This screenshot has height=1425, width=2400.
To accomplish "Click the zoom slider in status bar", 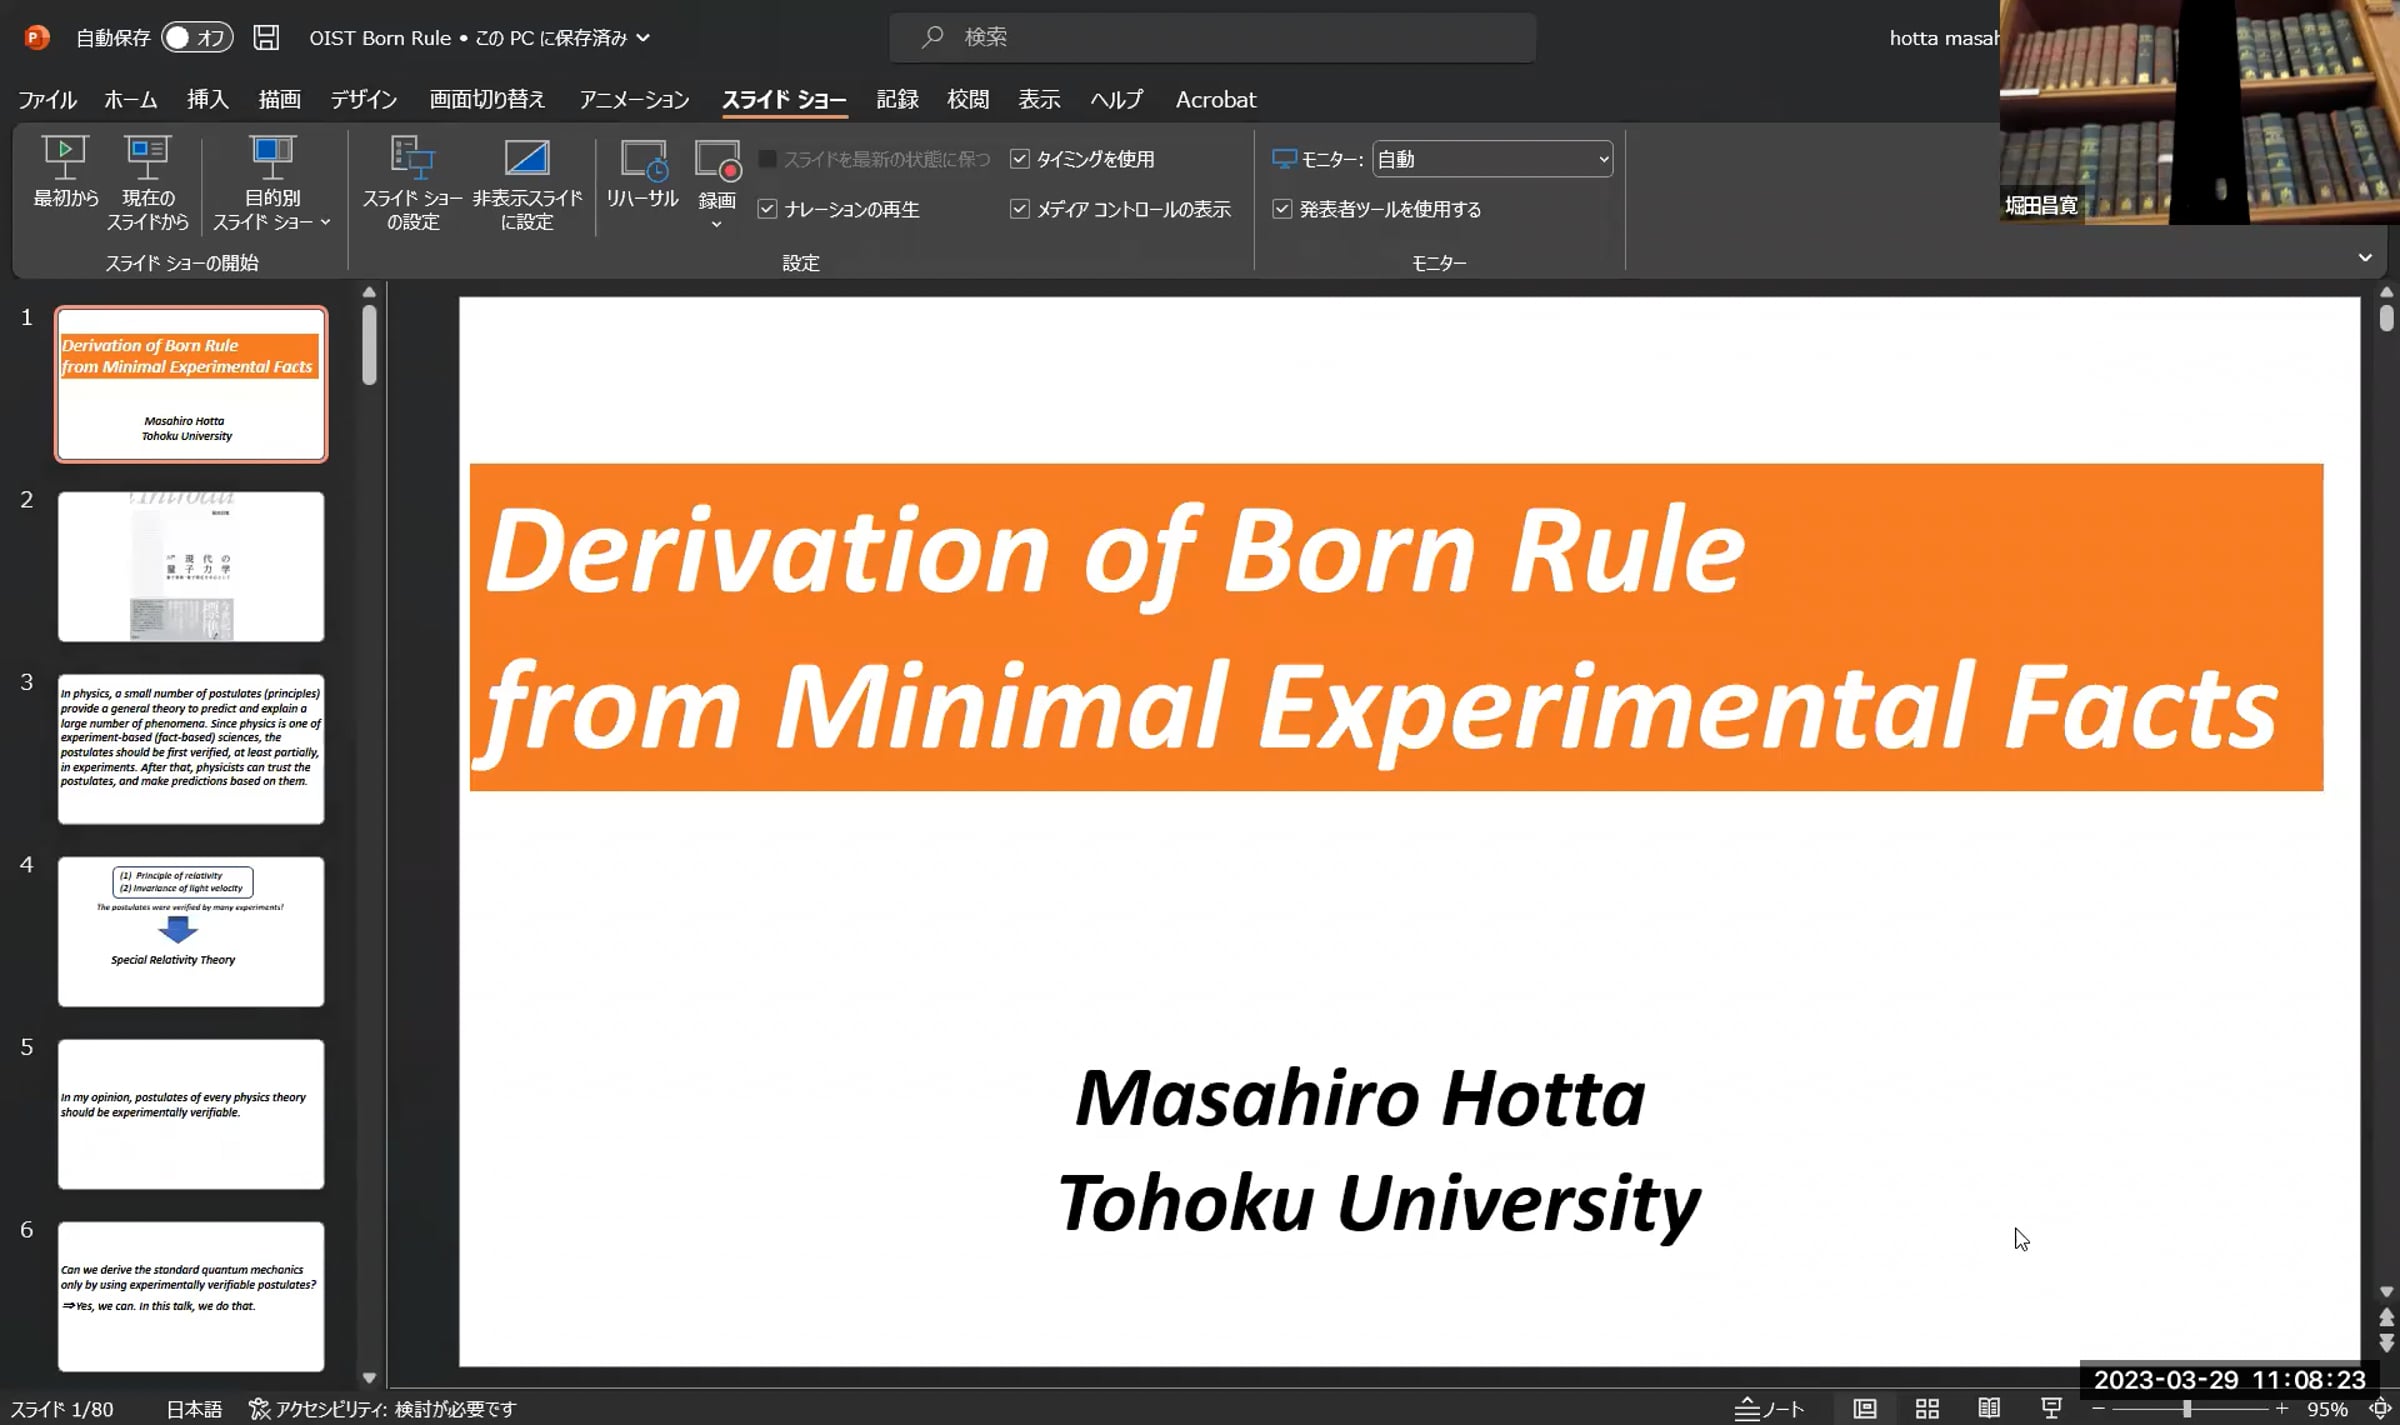I will pos(2187,1408).
